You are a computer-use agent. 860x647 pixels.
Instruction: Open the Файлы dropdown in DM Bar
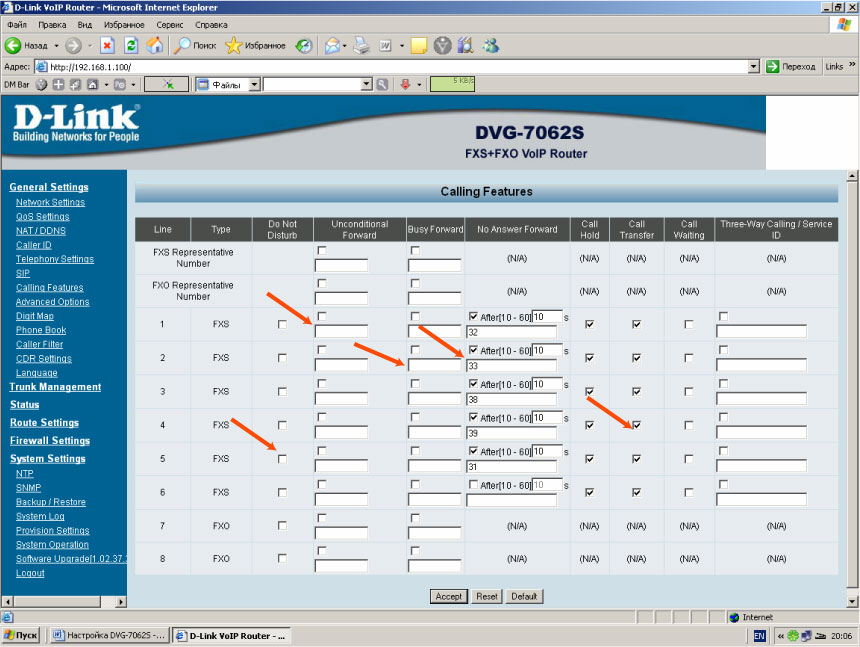[254, 85]
